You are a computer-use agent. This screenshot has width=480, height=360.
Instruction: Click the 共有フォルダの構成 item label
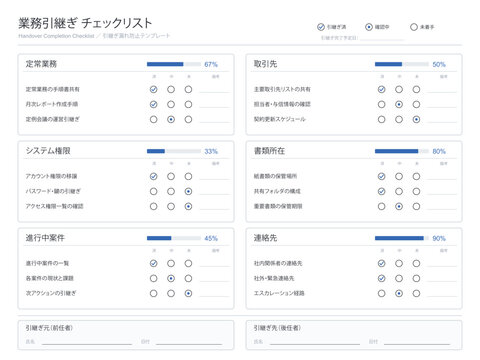tap(277, 191)
